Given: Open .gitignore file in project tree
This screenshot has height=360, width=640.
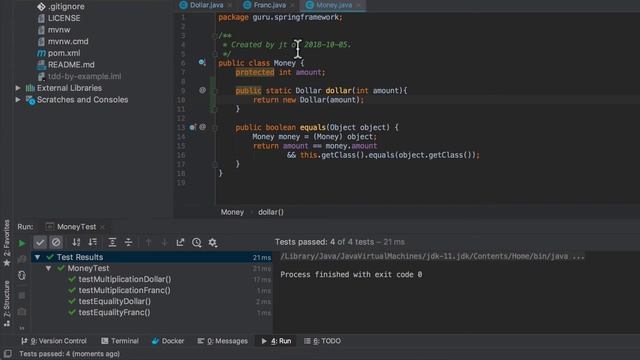Looking at the screenshot, I should pyautogui.click(x=66, y=7).
